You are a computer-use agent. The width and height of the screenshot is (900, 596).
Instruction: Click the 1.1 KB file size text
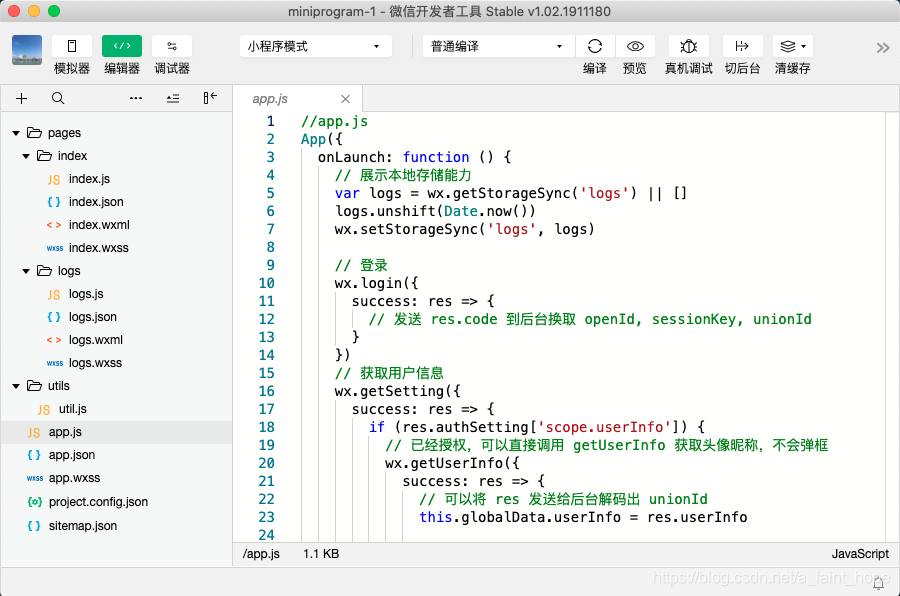tap(321, 554)
